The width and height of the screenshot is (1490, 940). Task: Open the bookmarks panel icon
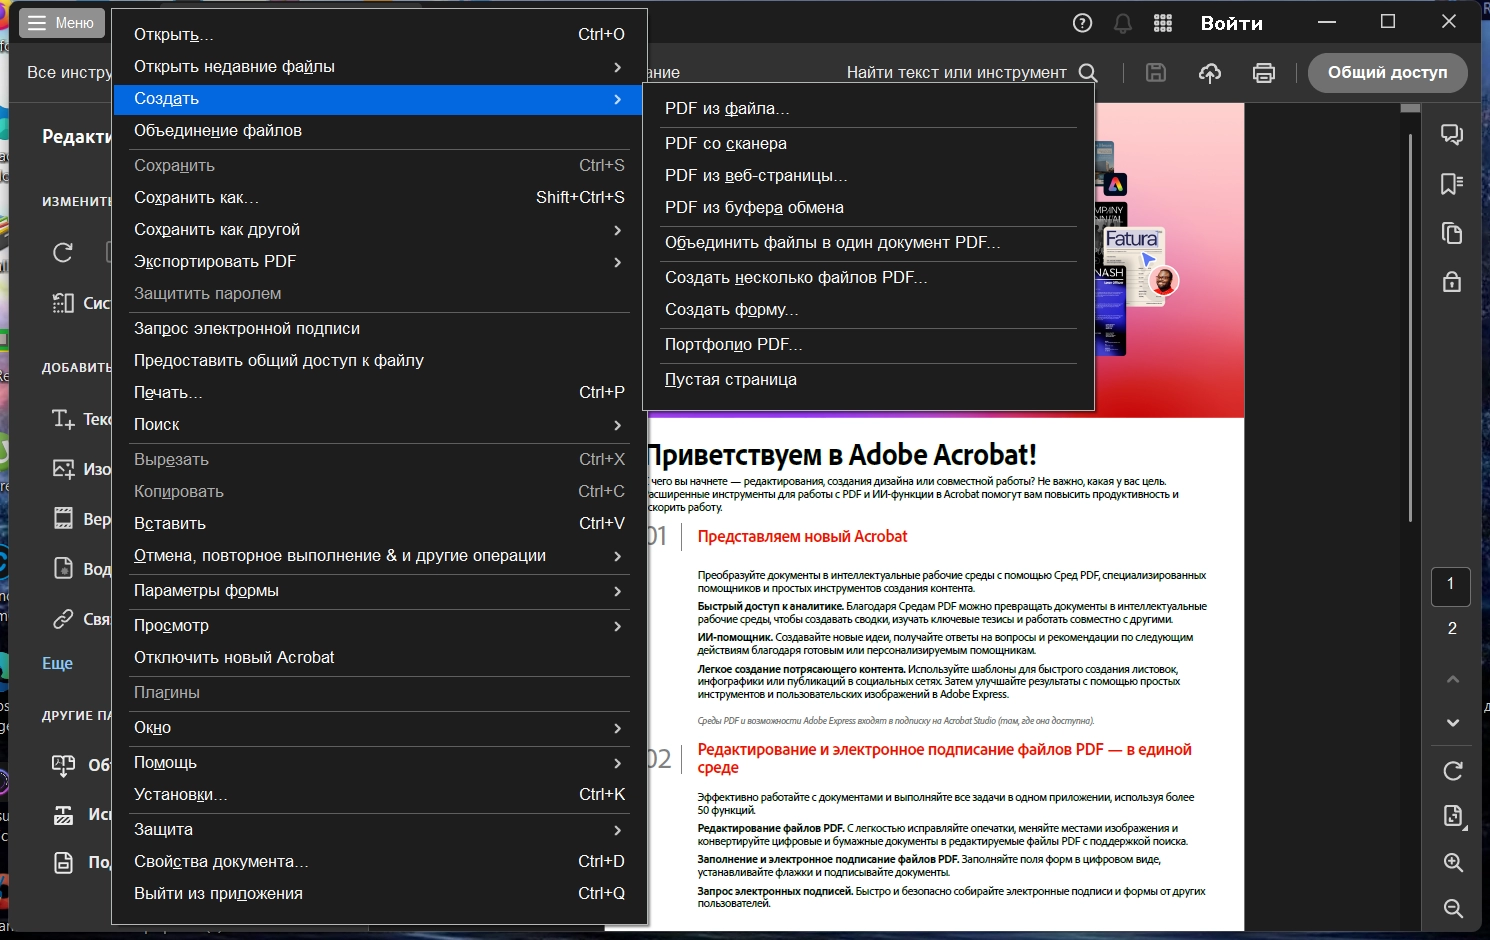[1452, 184]
